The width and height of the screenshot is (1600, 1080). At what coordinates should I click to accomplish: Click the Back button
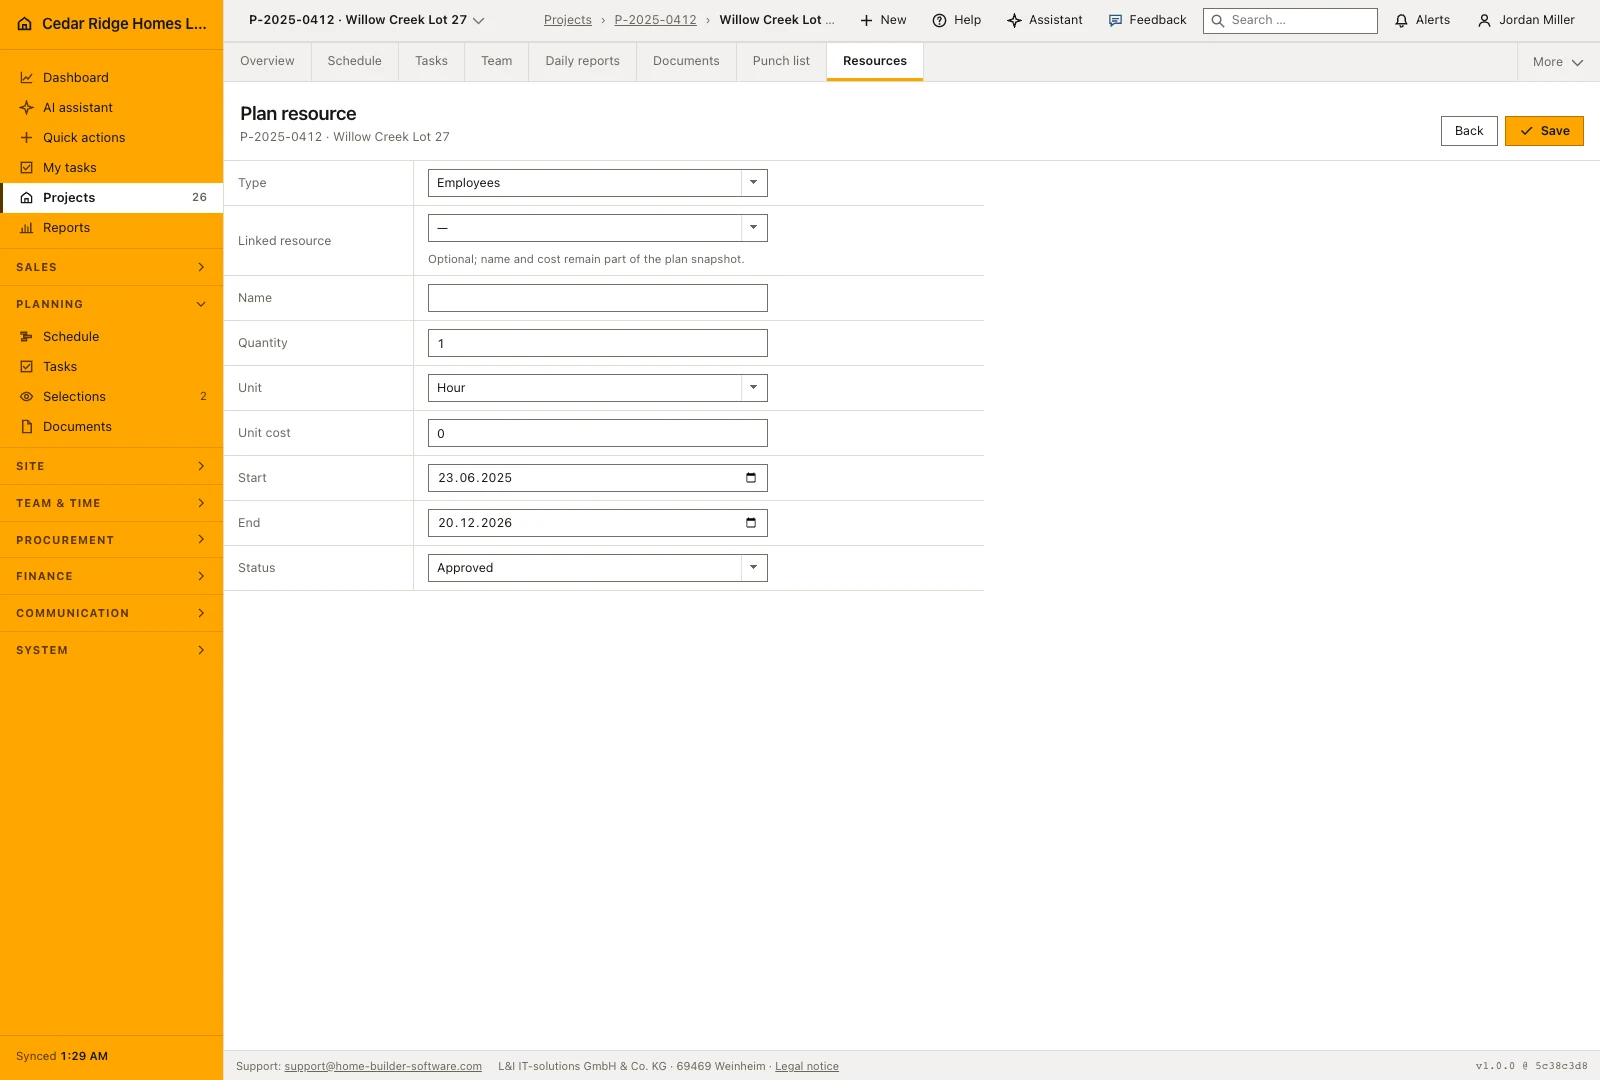click(1469, 131)
